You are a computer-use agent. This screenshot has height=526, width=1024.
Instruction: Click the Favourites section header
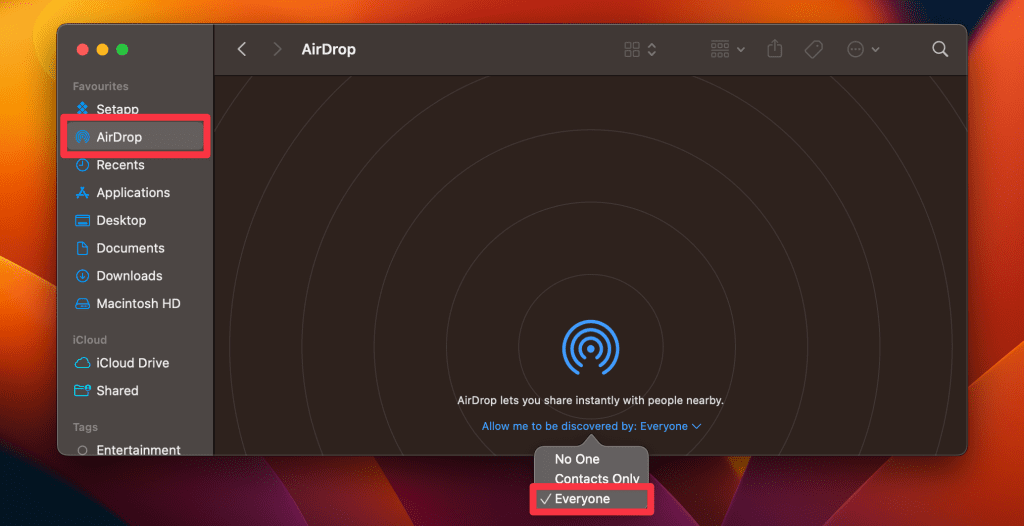101,86
